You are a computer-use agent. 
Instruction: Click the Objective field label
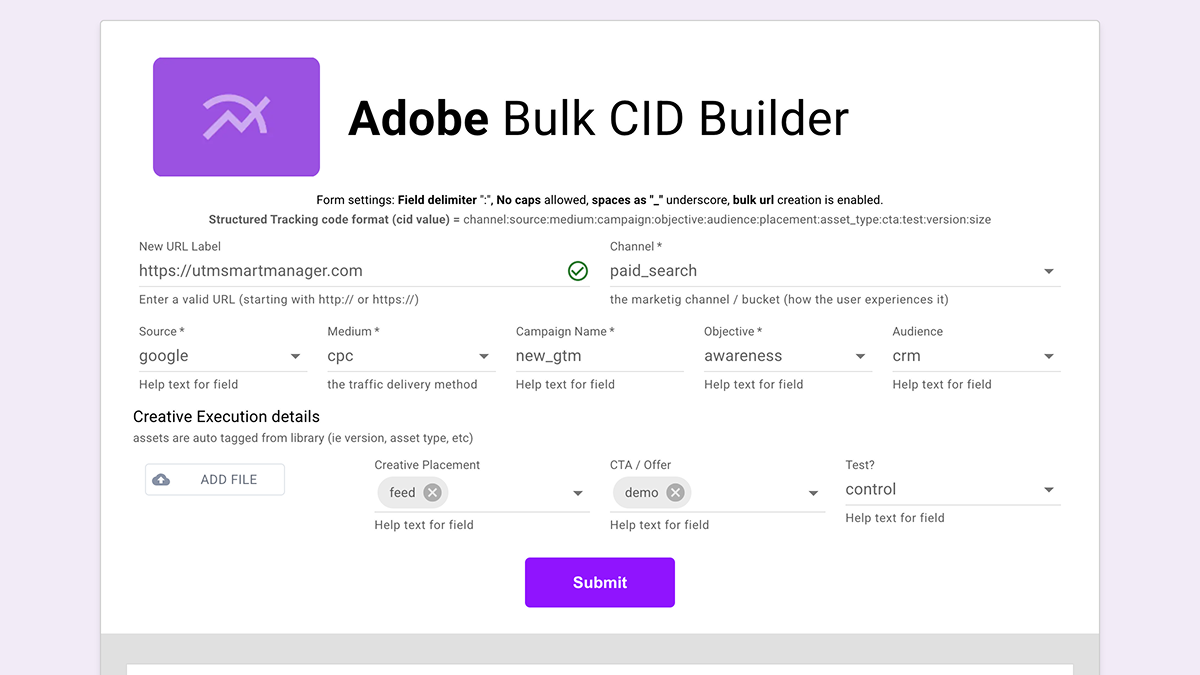(x=733, y=331)
